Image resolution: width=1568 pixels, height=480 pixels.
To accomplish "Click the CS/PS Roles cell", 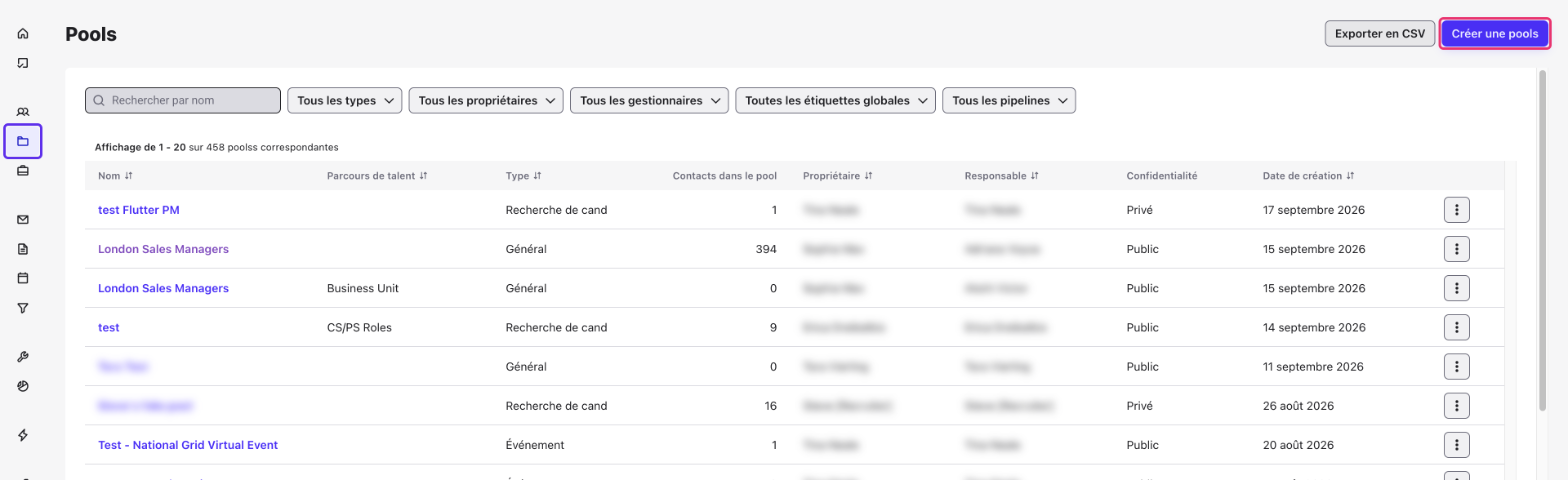I will click(x=361, y=327).
